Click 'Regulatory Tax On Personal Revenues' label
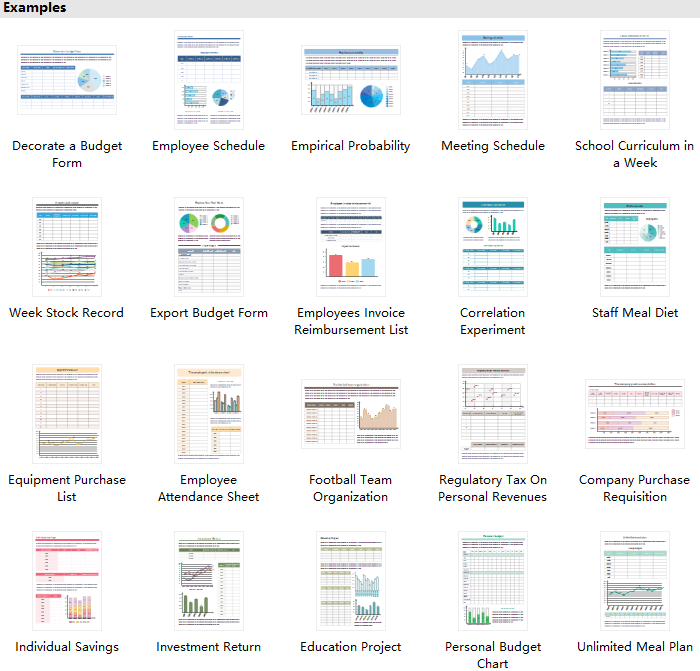The image size is (700, 671). coord(492,488)
